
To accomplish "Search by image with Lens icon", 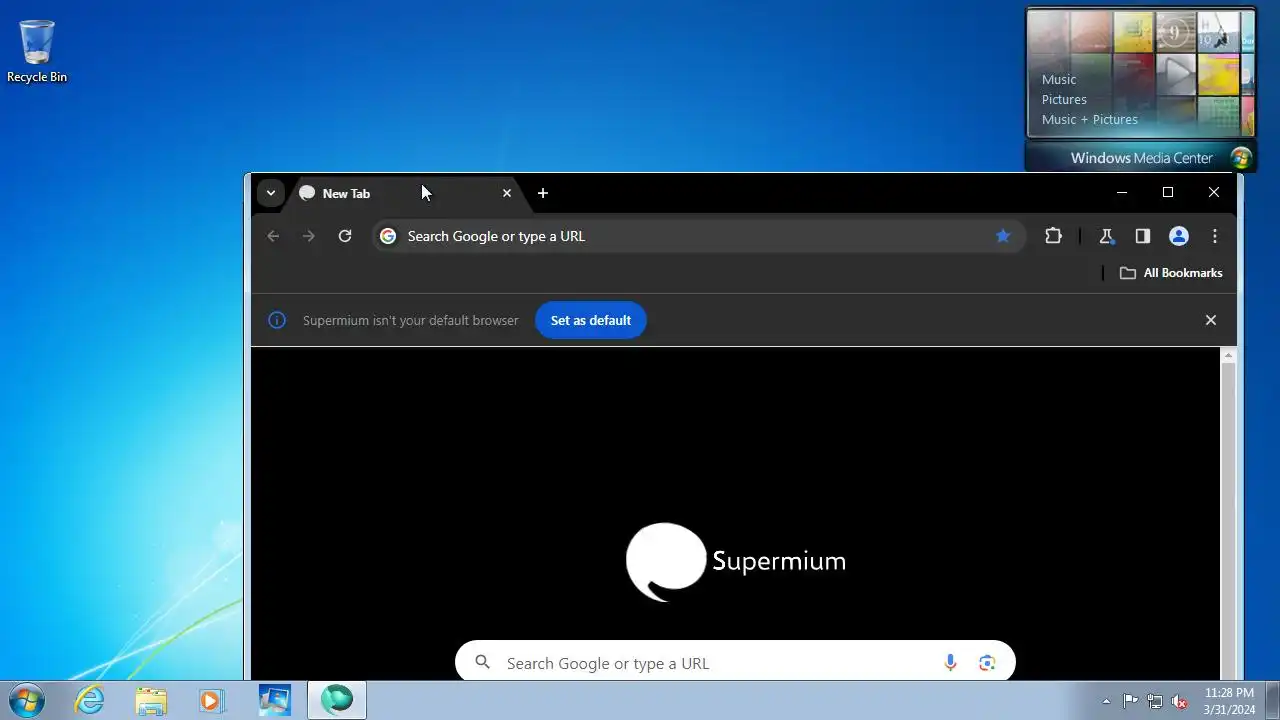I will (987, 662).
